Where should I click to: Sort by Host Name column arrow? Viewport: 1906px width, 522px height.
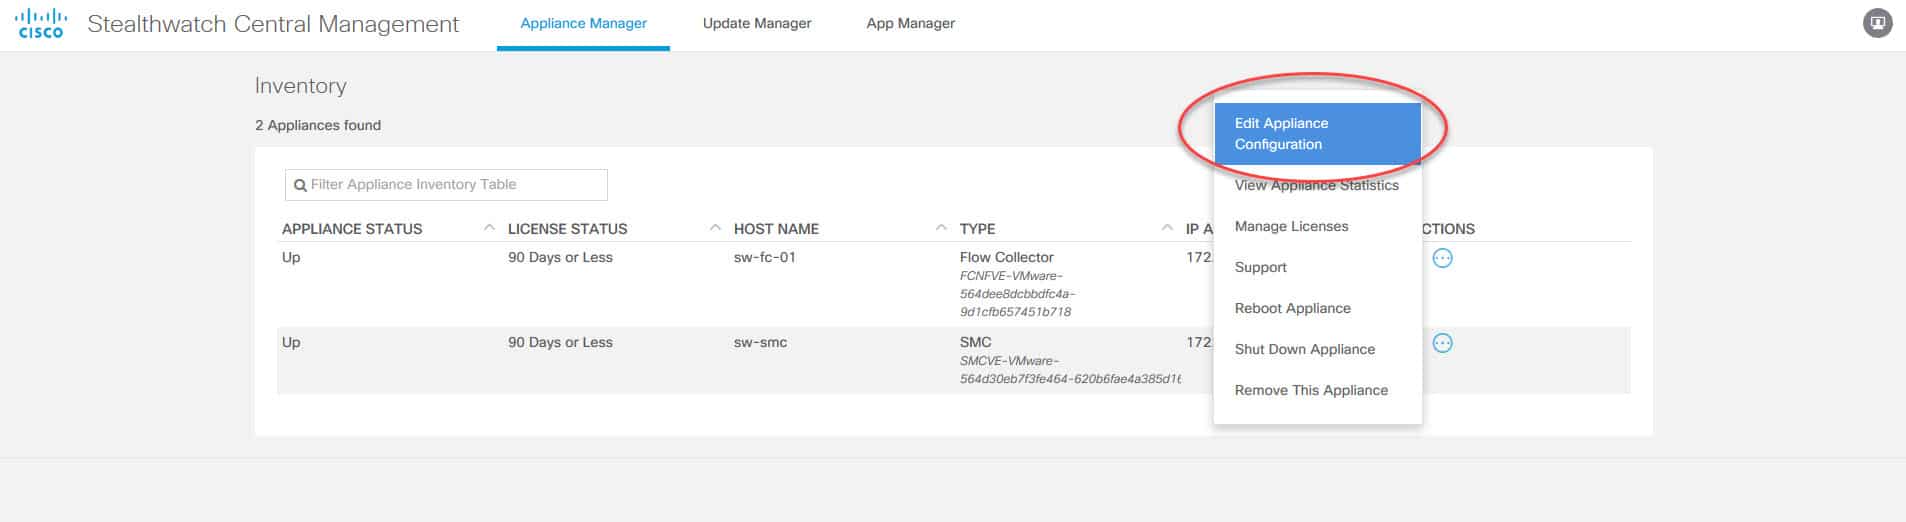coord(941,228)
